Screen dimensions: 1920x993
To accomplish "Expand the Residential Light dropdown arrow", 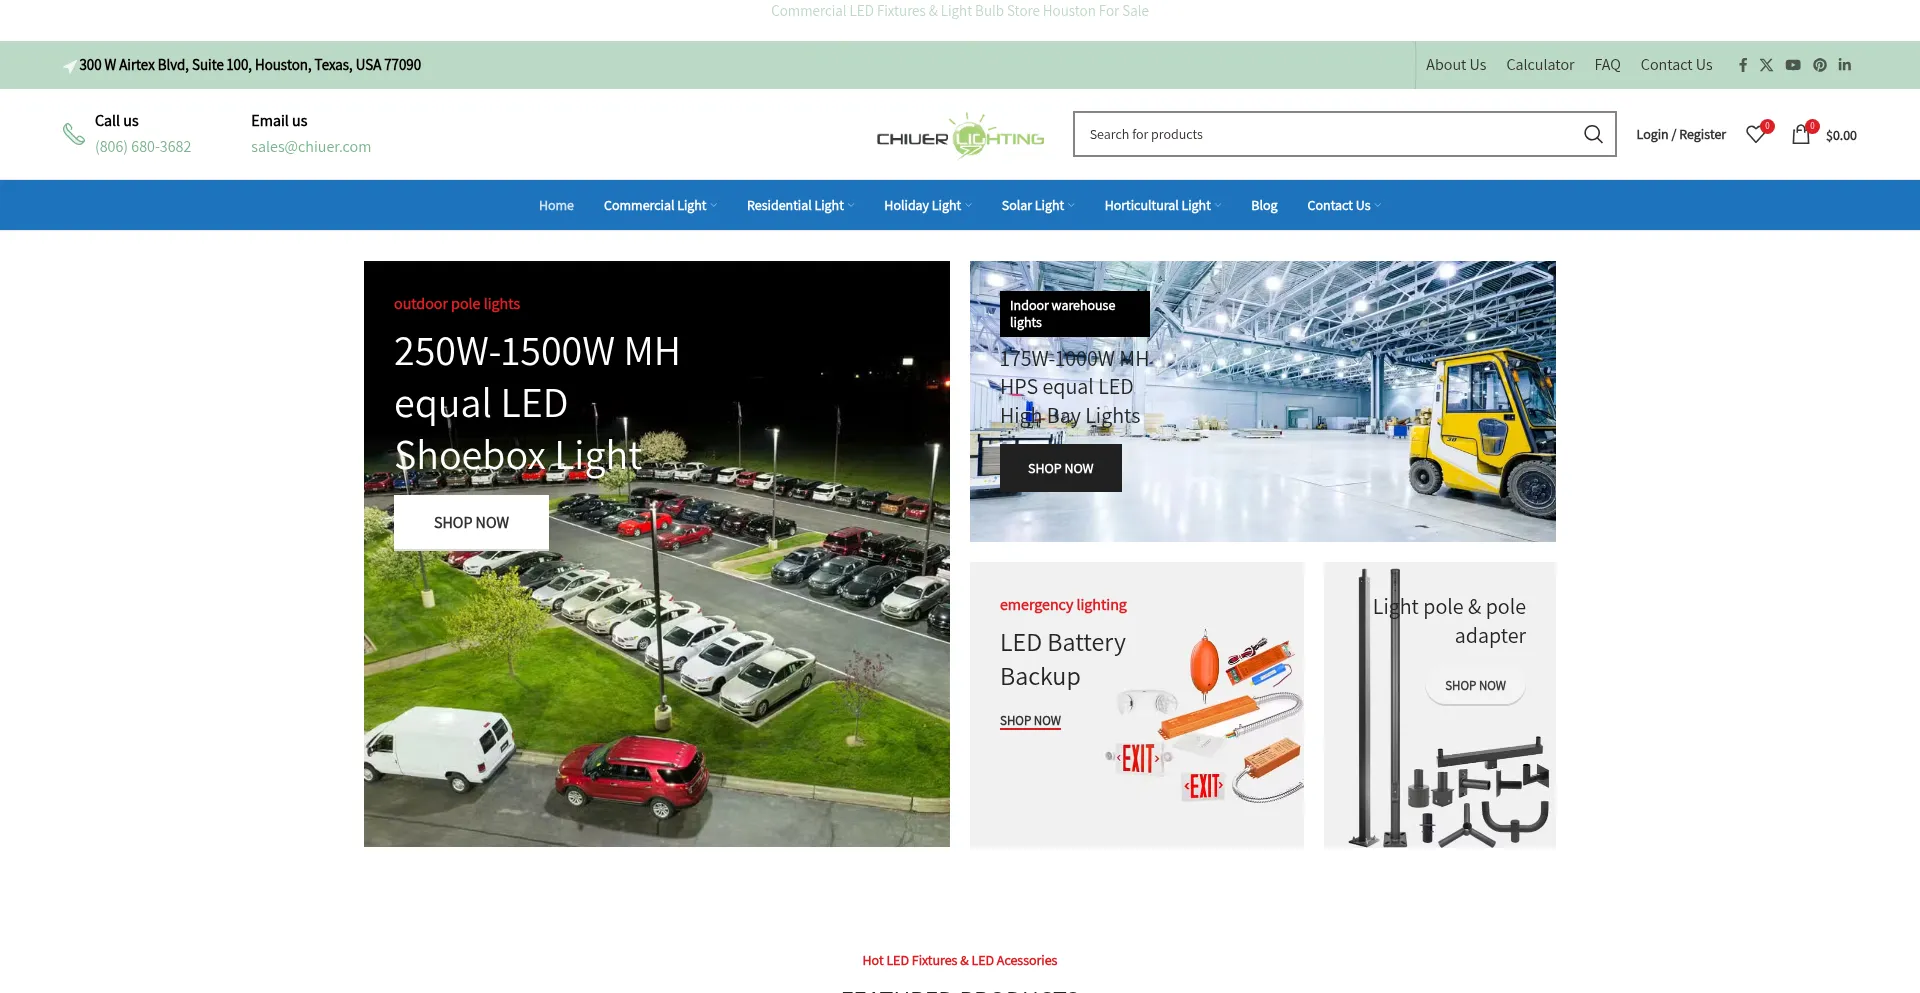I will click(851, 206).
